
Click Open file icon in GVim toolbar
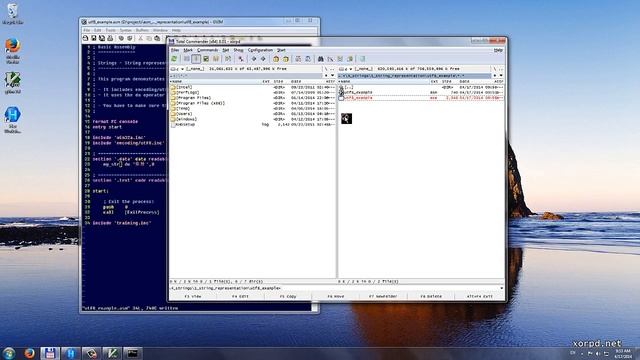pos(85,38)
